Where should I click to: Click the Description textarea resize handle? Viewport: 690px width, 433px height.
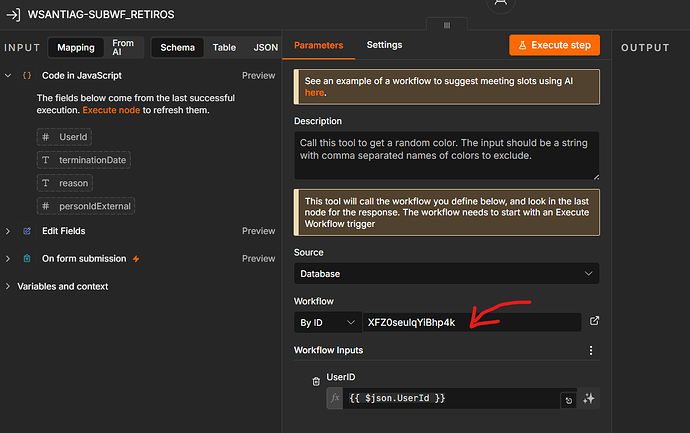point(596,176)
